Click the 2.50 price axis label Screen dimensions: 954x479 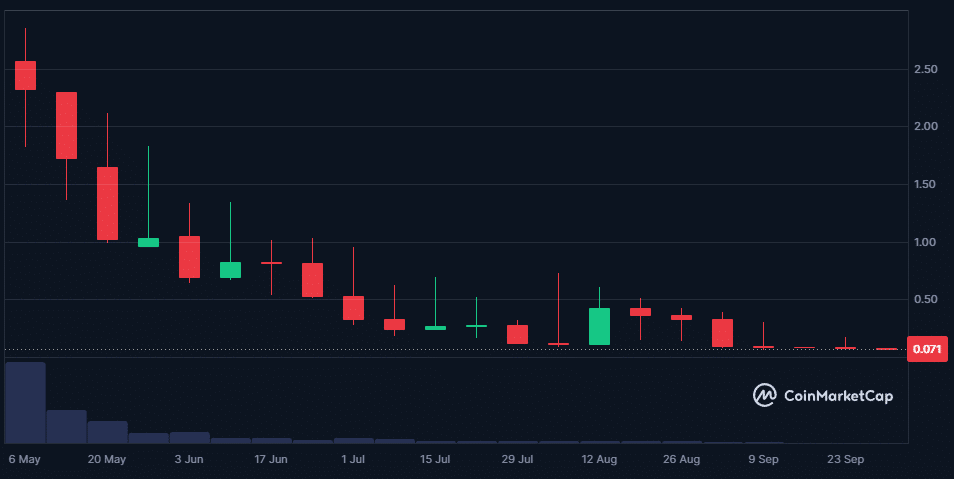click(x=924, y=70)
